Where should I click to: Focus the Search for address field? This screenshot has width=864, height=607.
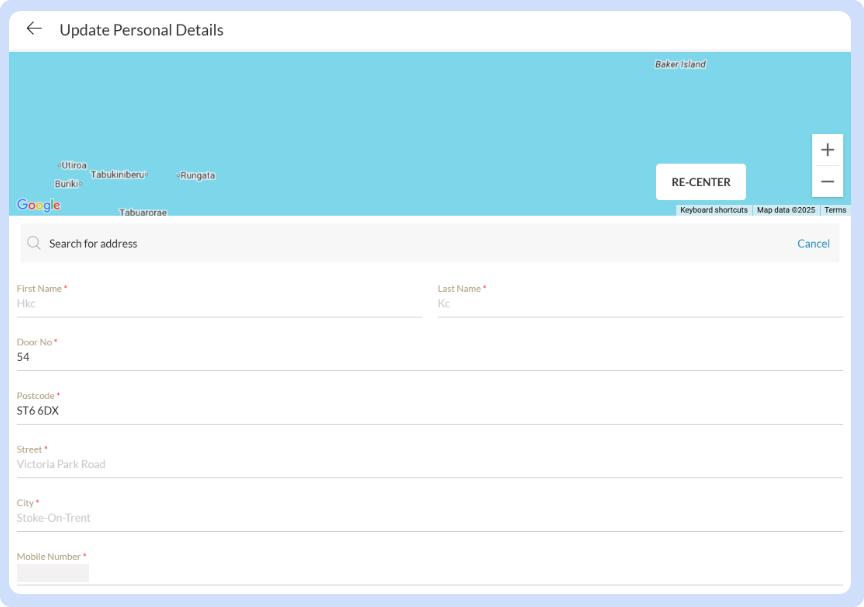[400, 243]
